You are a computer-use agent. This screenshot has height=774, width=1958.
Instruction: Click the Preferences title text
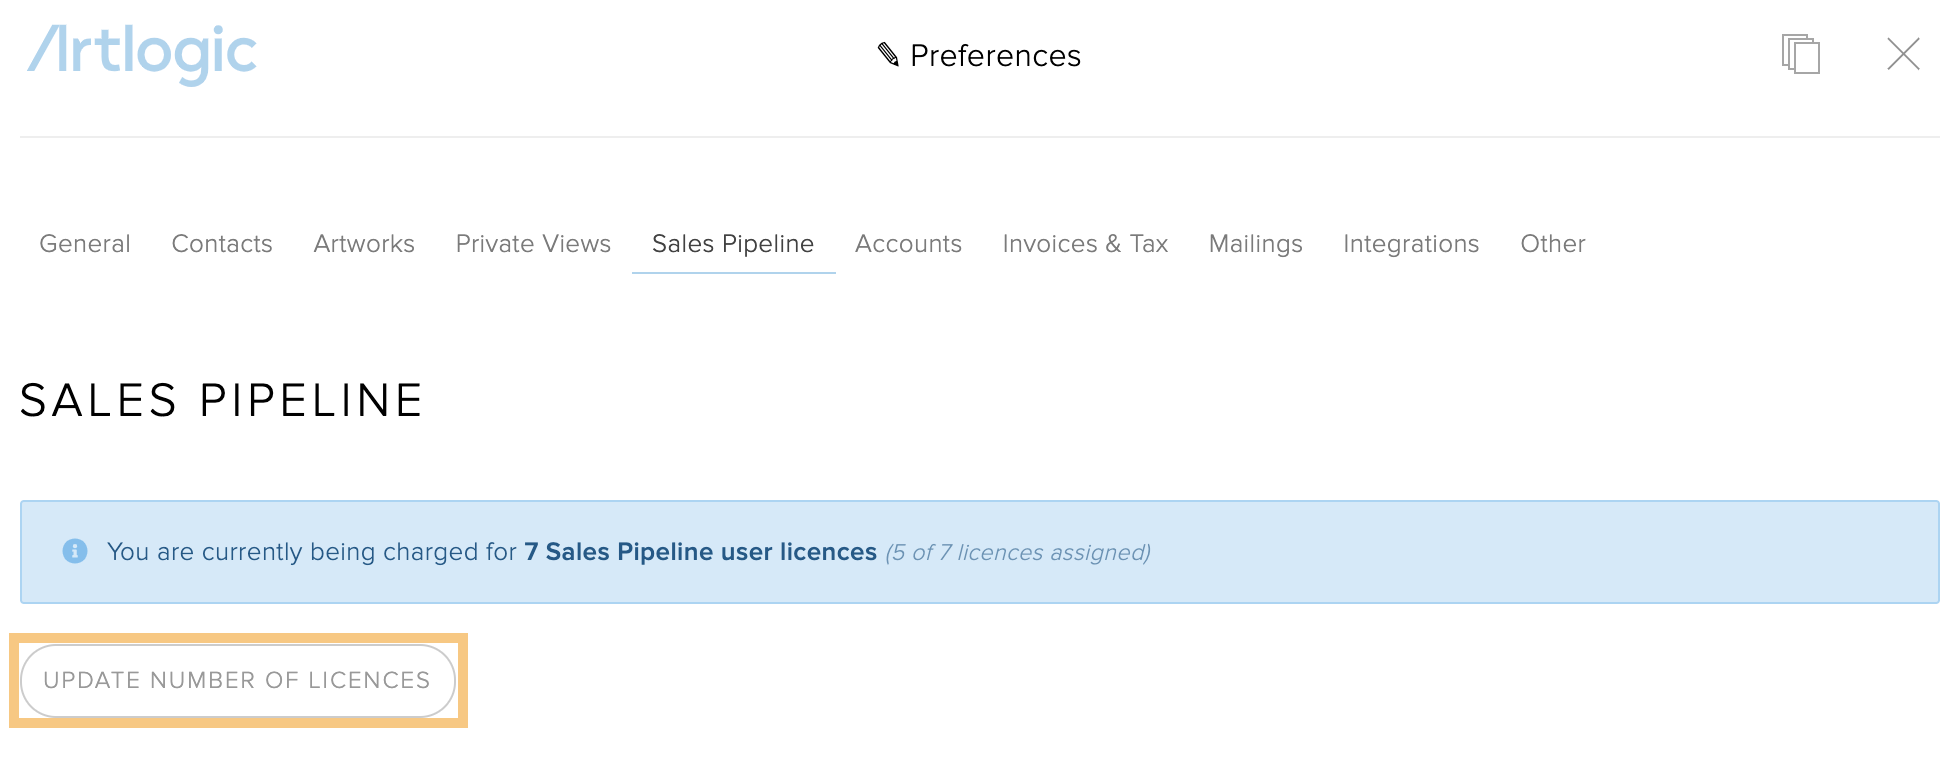995,56
